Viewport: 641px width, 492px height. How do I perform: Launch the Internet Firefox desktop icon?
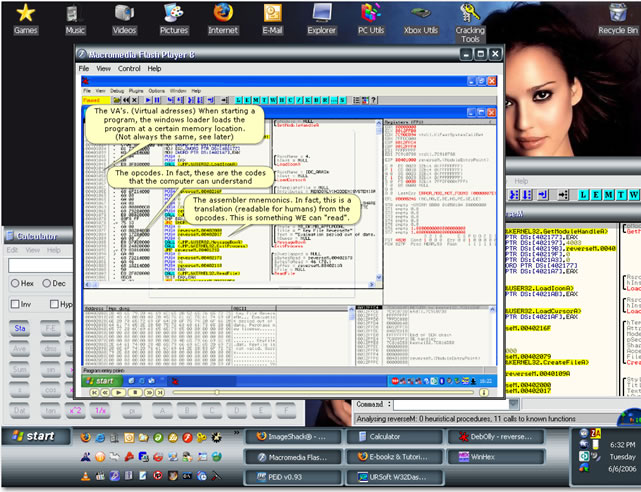pos(223,19)
